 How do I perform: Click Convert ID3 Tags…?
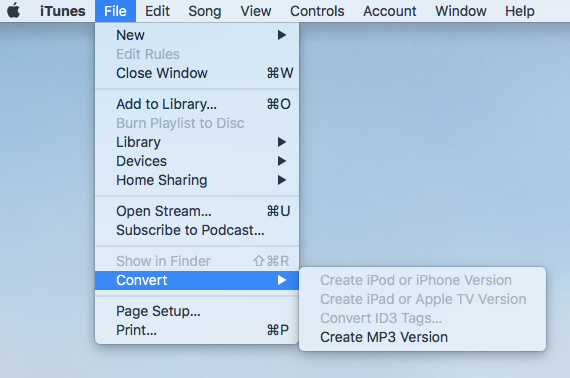click(x=422, y=318)
